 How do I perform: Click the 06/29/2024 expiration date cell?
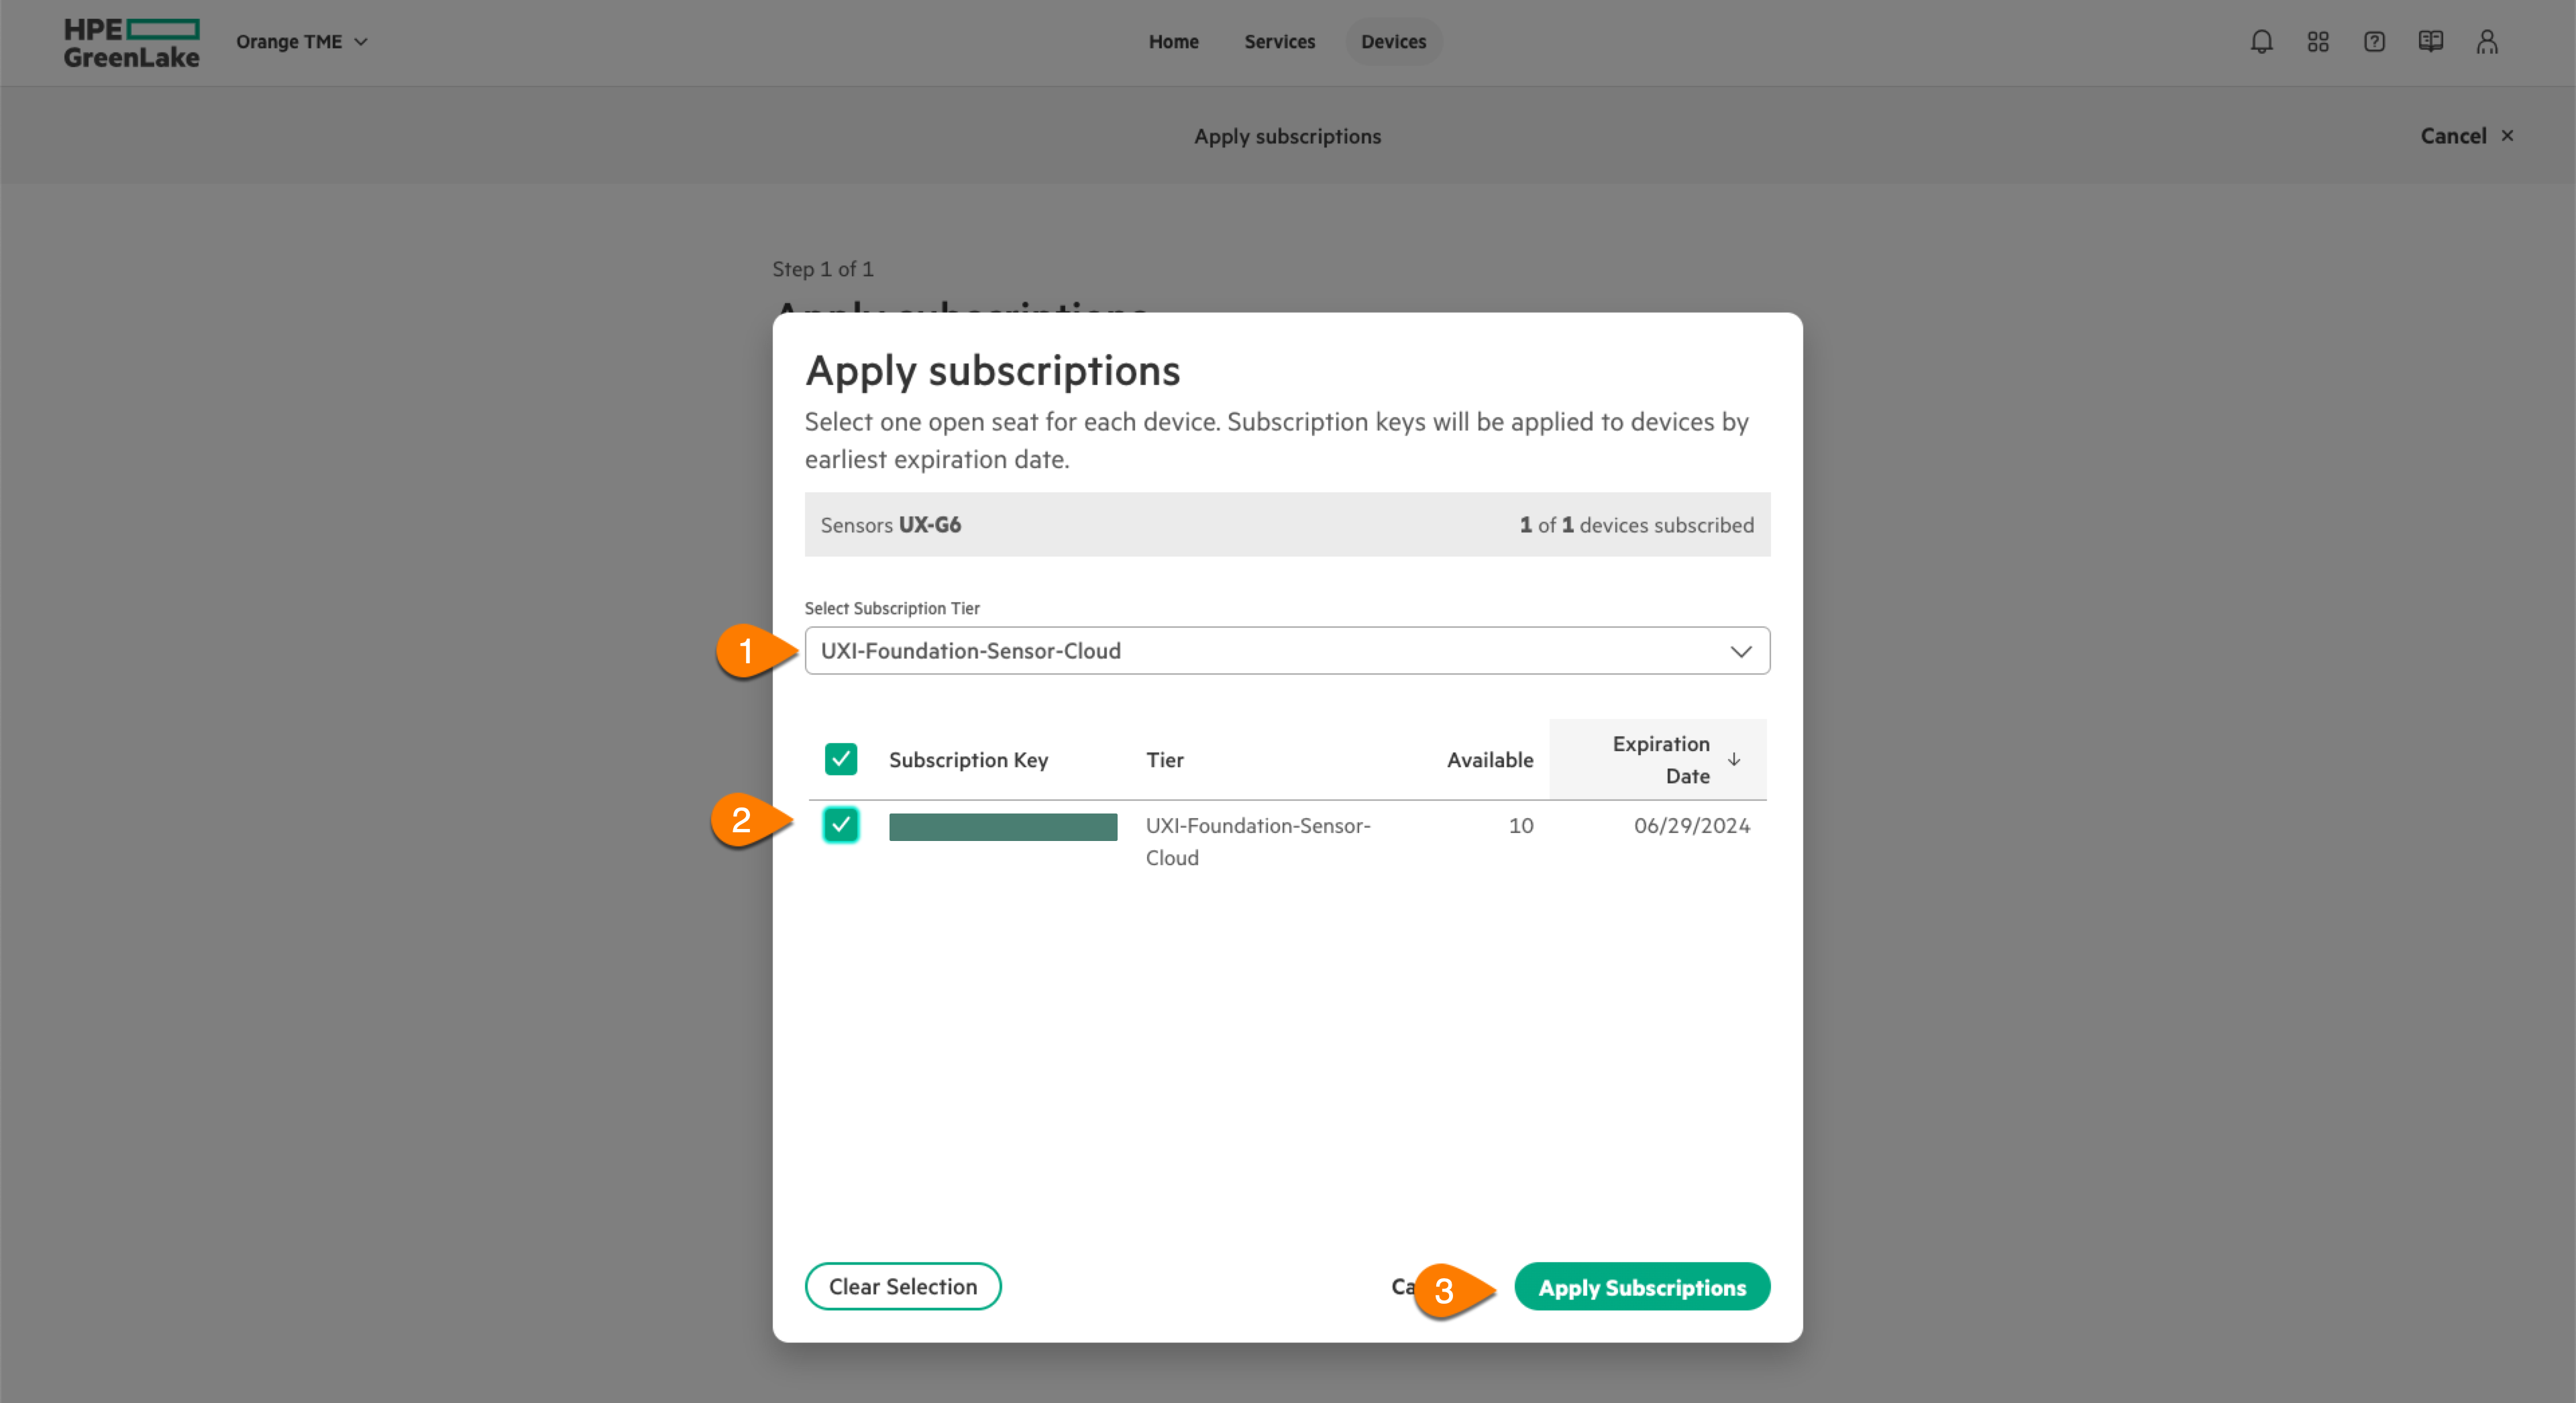tap(1692, 826)
